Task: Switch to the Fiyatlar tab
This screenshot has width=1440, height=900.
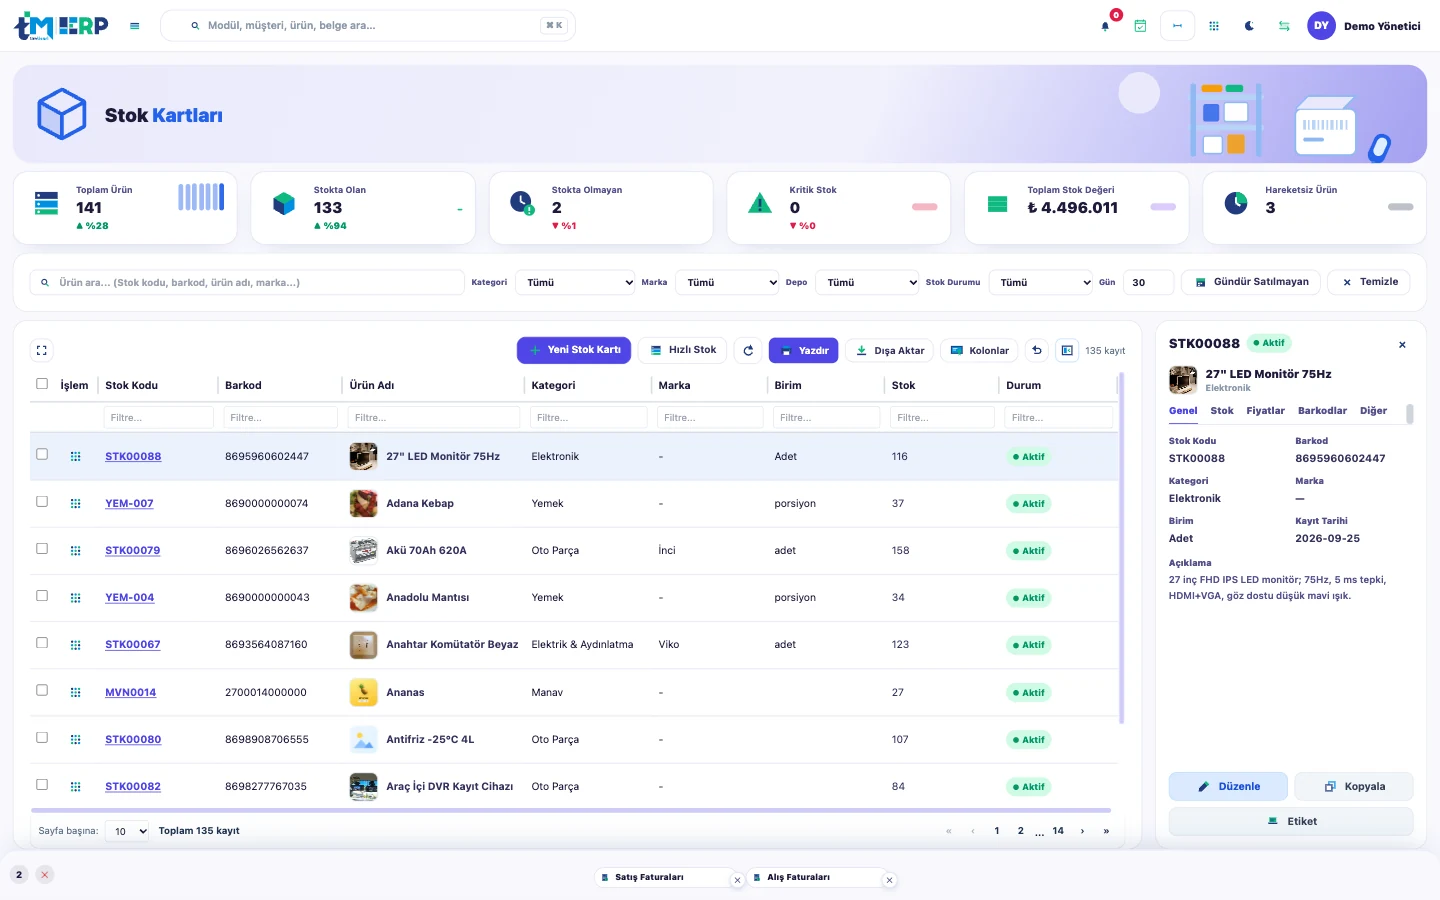Action: pos(1265,411)
